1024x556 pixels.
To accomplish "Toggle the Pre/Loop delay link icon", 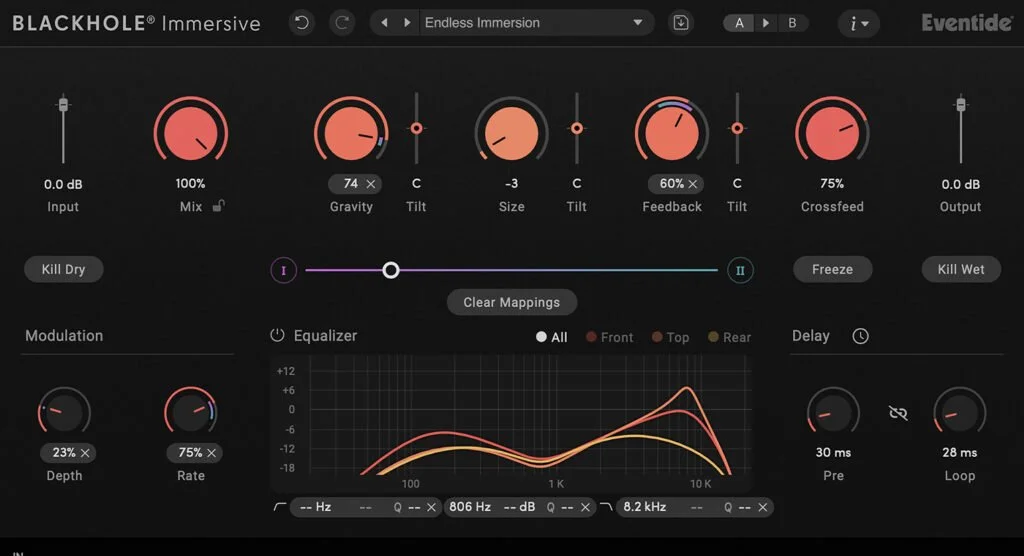I will pyautogui.click(x=898, y=413).
